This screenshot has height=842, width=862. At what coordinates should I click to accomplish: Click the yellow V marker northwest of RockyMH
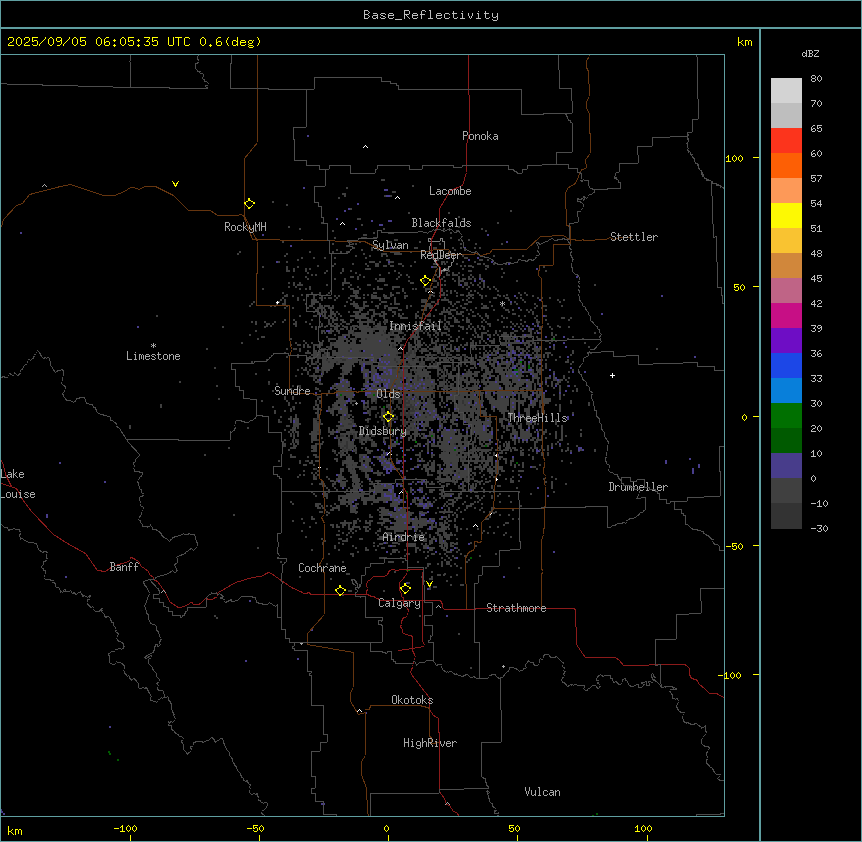click(175, 184)
